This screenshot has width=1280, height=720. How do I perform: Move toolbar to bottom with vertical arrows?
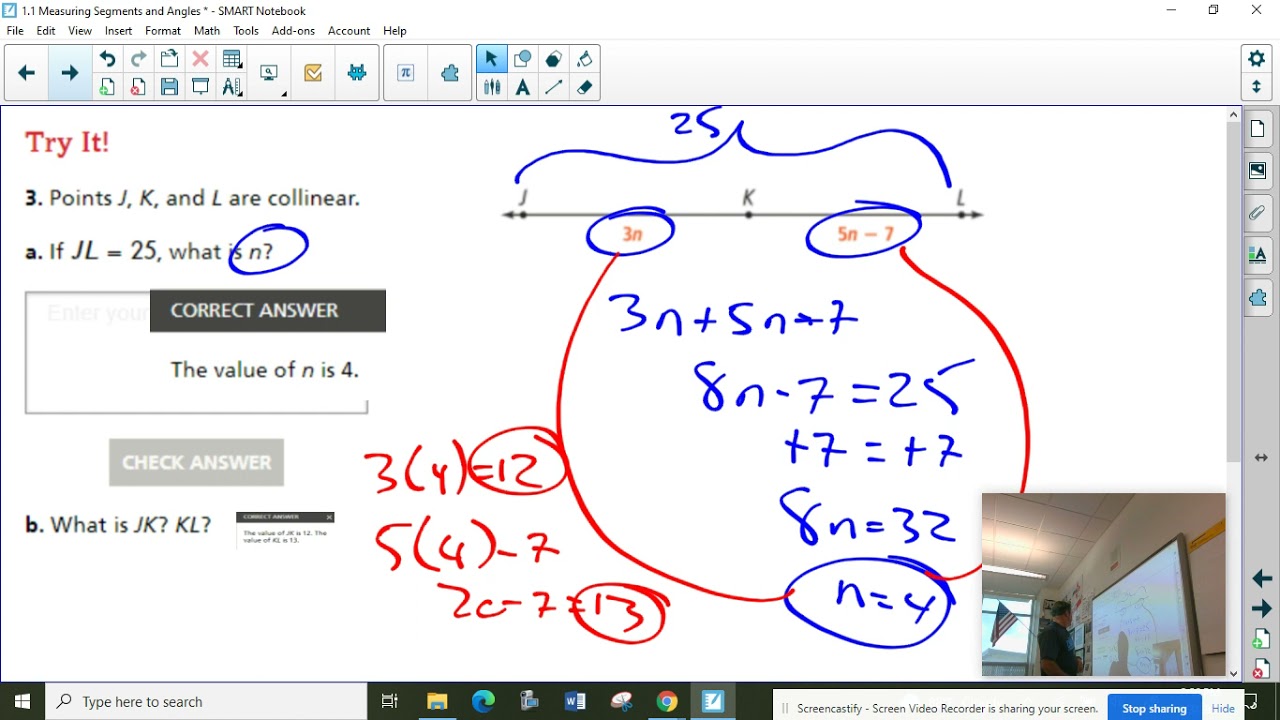pyautogui.click(x=1257, y=87)
